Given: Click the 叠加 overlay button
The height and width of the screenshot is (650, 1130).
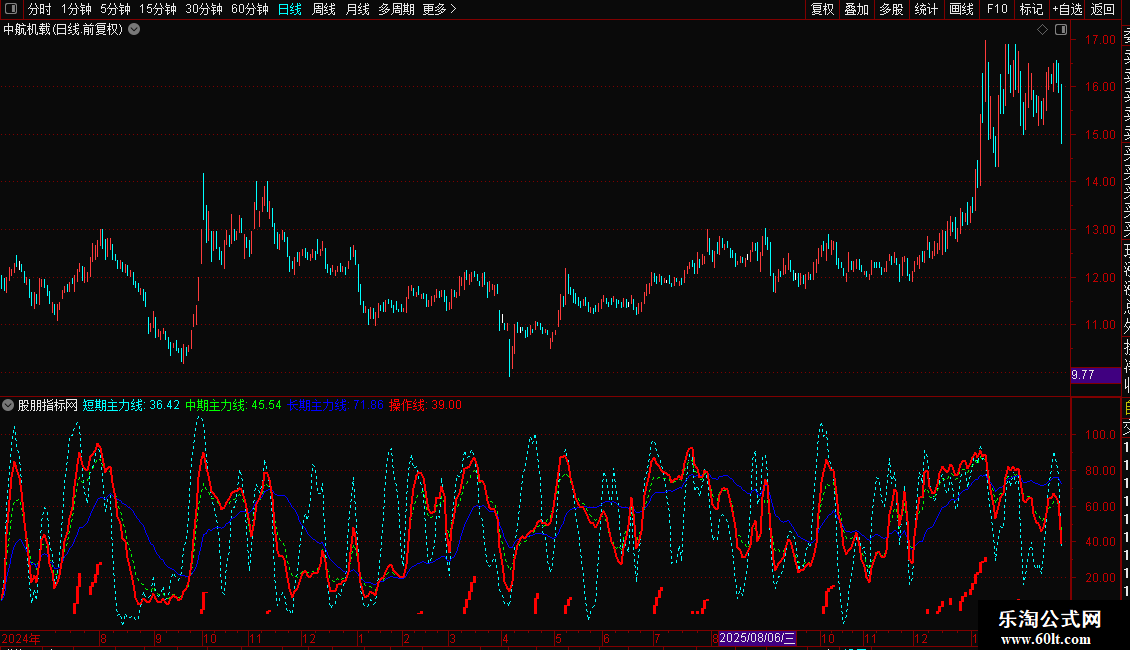Looking at the screenshot, I should pyautogui.click(x=856, y=9).
